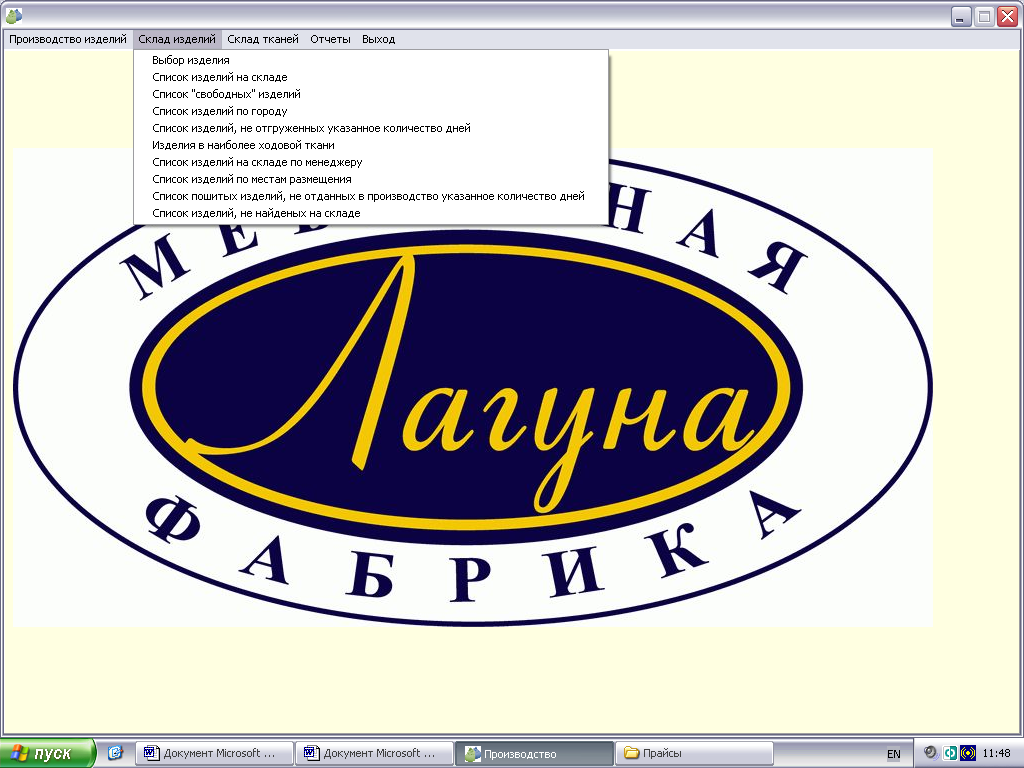Open Список изделий, не найденых на складе
This screenshot has width=1024, height=768.
[x=371, y=213]
